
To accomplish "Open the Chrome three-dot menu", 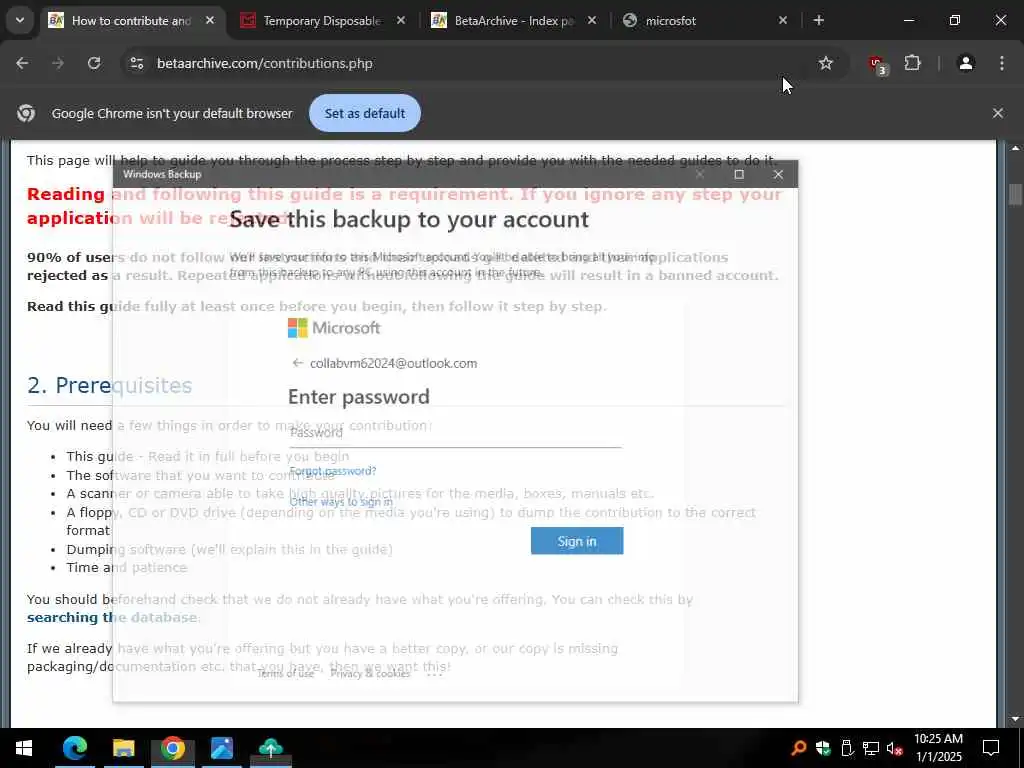I will tap(1002, 63).
